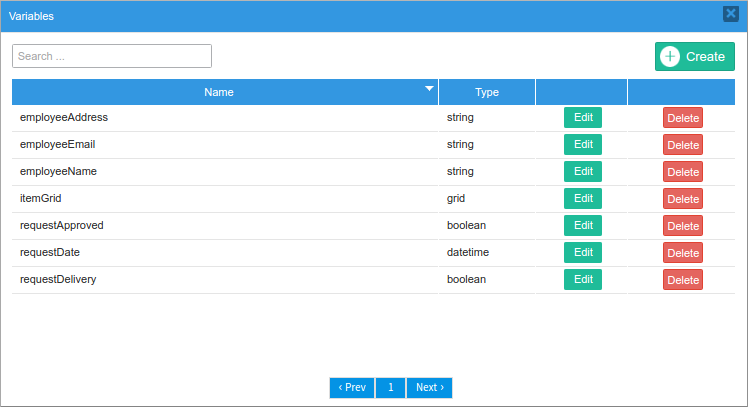Edit the employeeAddress variable
The height and width of the screenshot is (407, 748).
[583, 118]
